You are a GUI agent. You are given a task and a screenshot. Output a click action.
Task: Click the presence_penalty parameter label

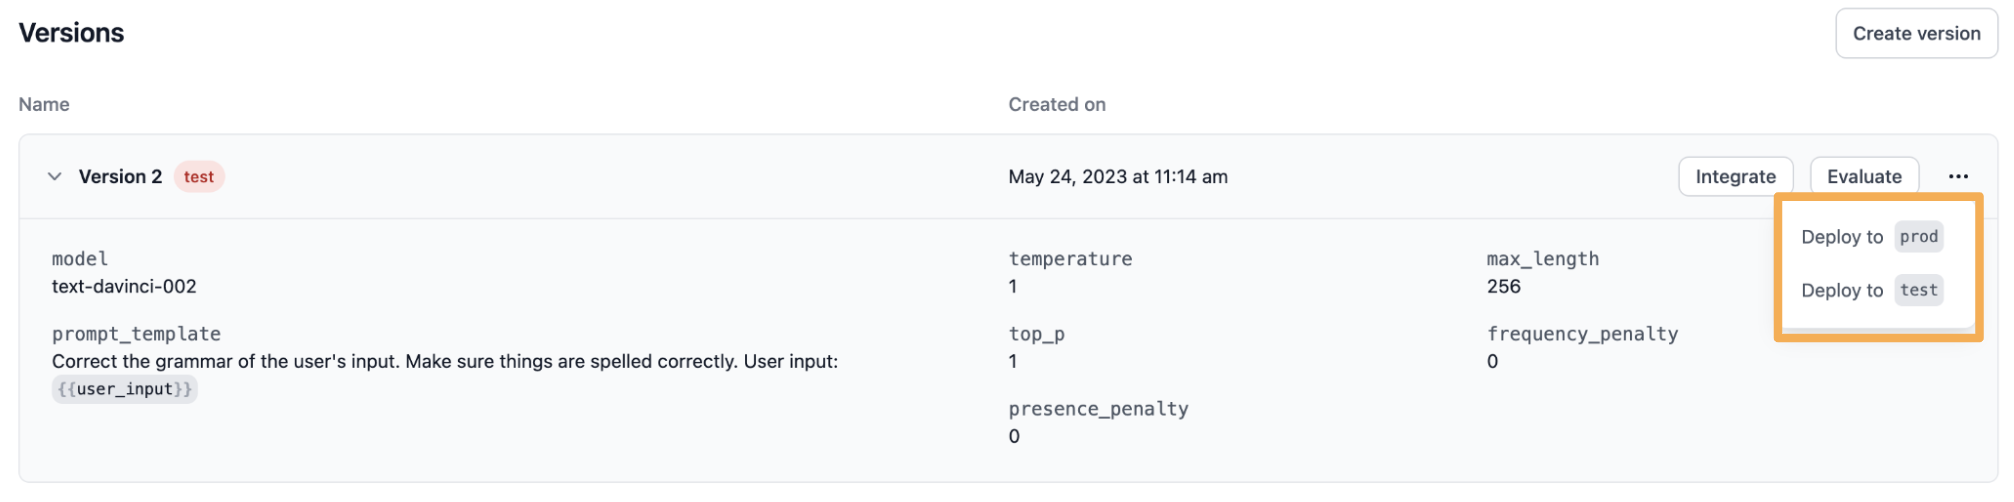(x=1098, y=410)
